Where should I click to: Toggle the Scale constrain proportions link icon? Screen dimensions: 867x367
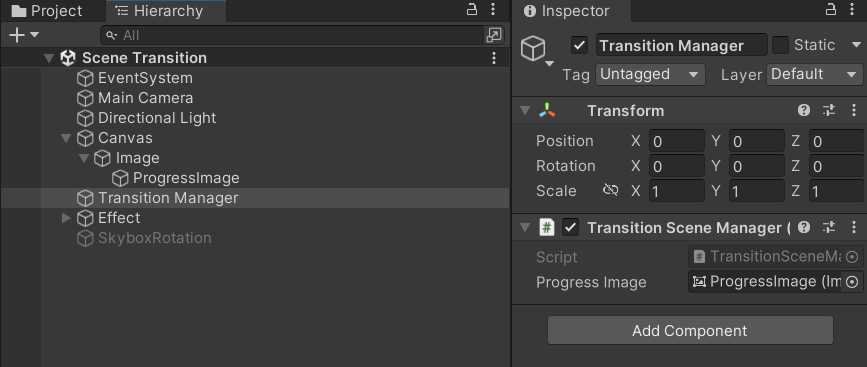pyautogui.click(x=610, y=191)
